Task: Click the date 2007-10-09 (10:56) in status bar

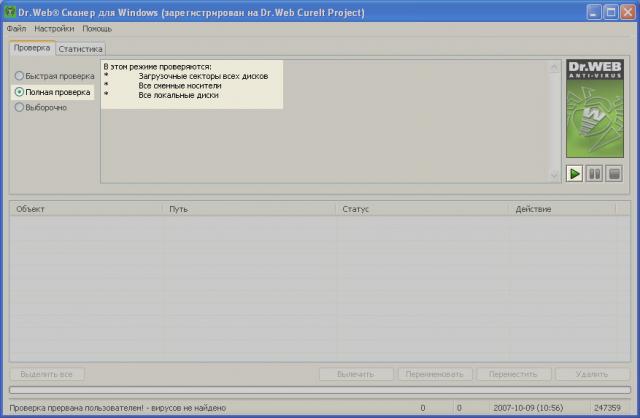Action: point(528,408)
